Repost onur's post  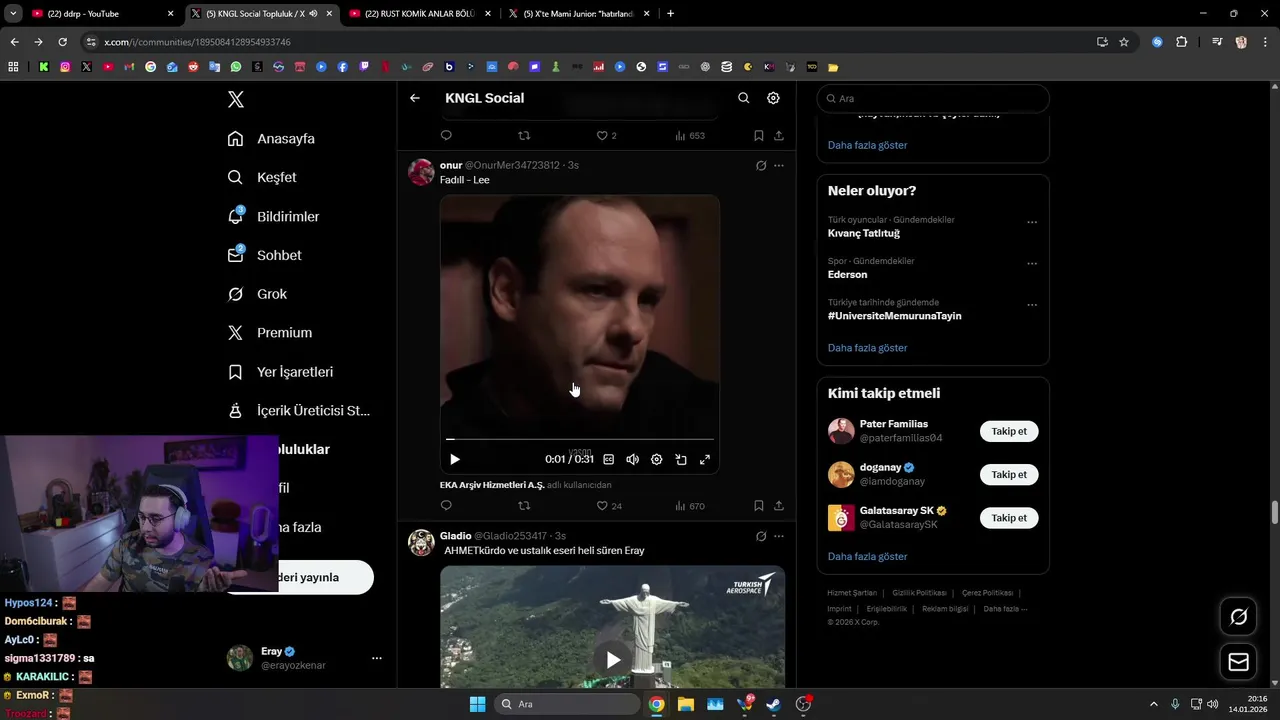click(524, 506)
